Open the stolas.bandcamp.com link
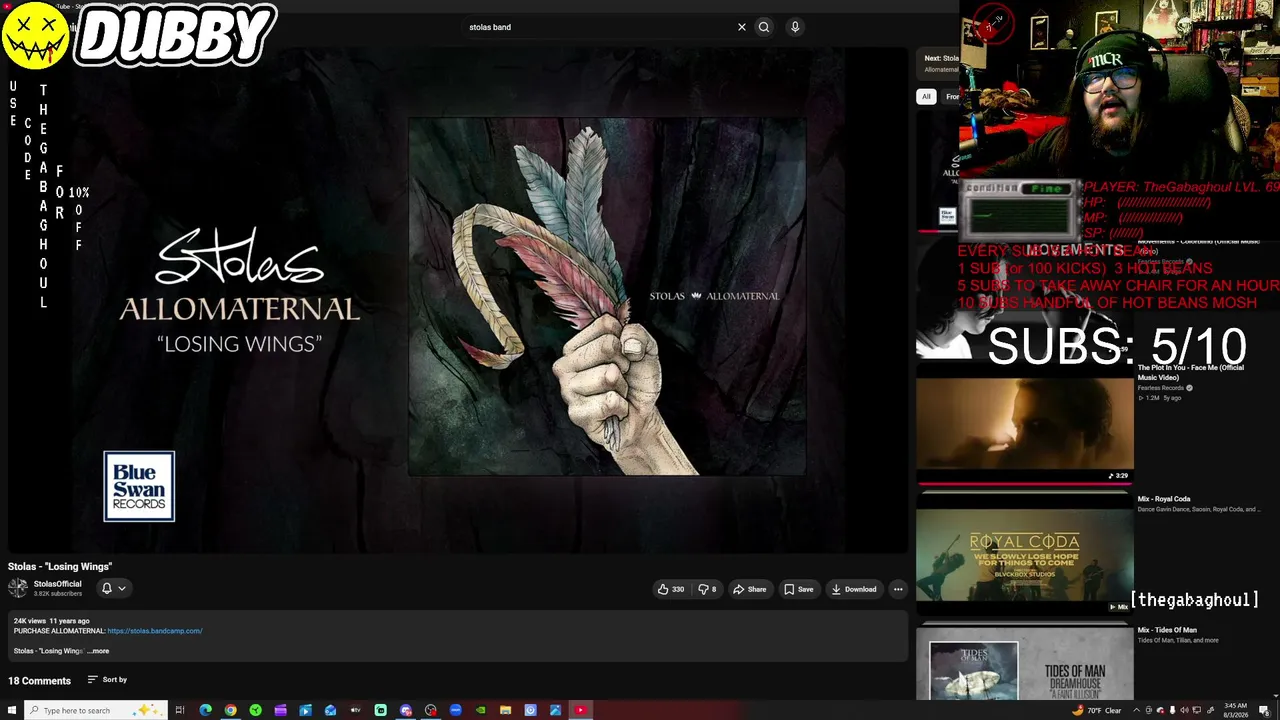1280x720 pixels. [155, 631]
